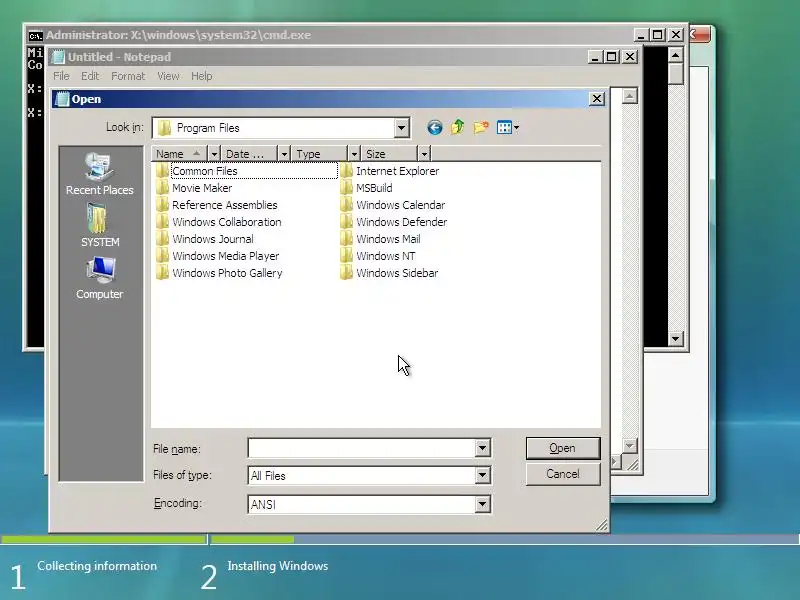This screenshot has height=600, width=800.
Task: Create a new folder icon
Action: pos(481,127)
